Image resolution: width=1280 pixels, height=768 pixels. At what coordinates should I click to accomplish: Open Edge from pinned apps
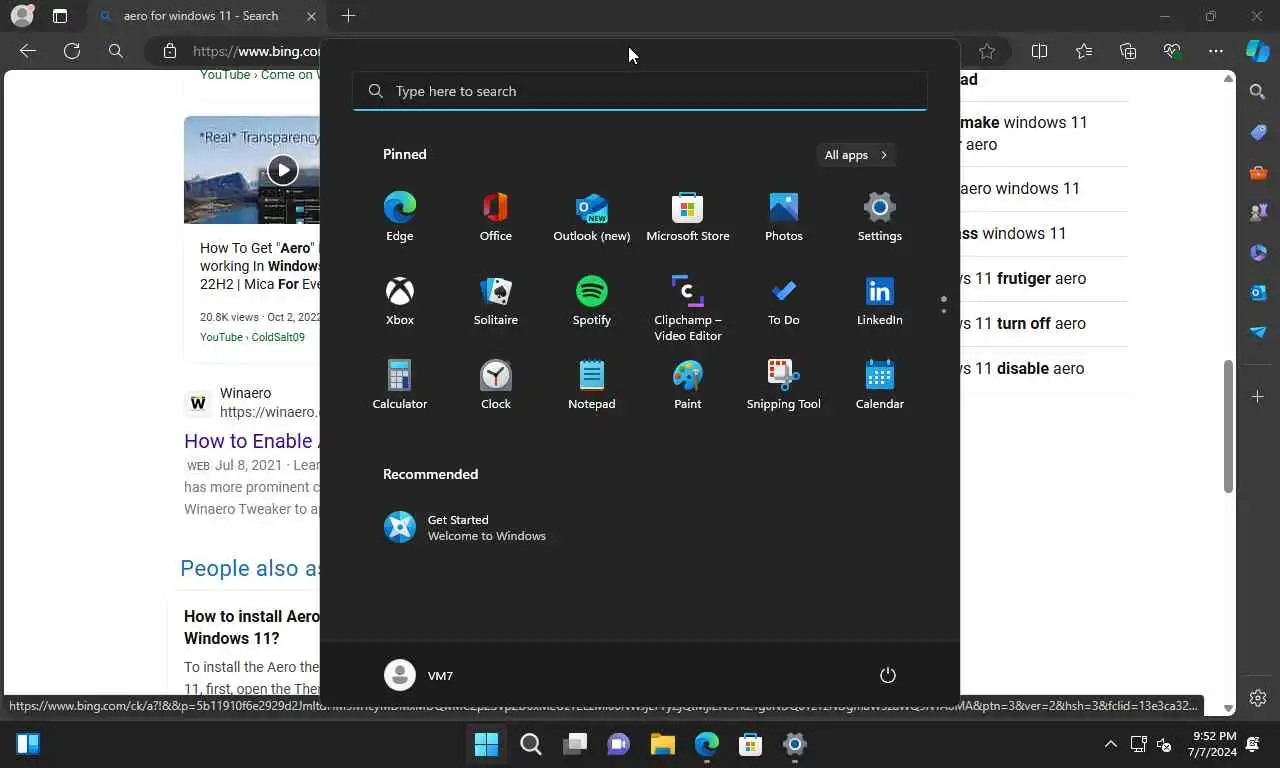pos(400,217)
